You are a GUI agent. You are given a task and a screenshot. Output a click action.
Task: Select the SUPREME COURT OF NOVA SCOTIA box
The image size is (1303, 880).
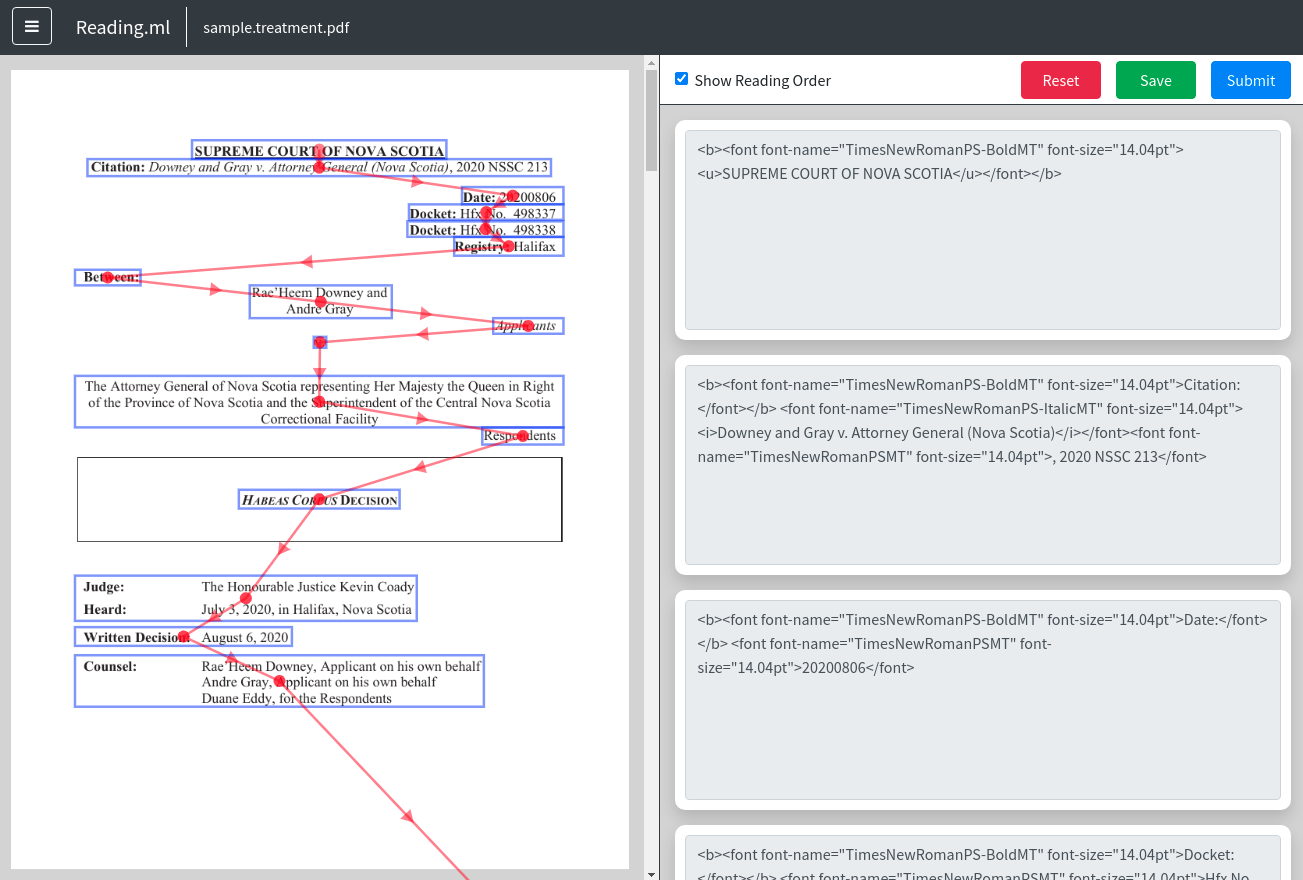319,150
